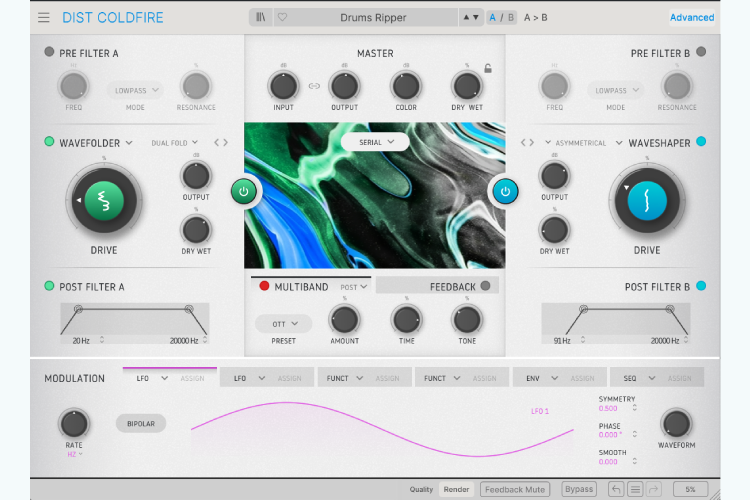Screen dimensions: 750x500
Task: Open the Dual Fold mode dropdown
Action: click(x=175, y=143)
